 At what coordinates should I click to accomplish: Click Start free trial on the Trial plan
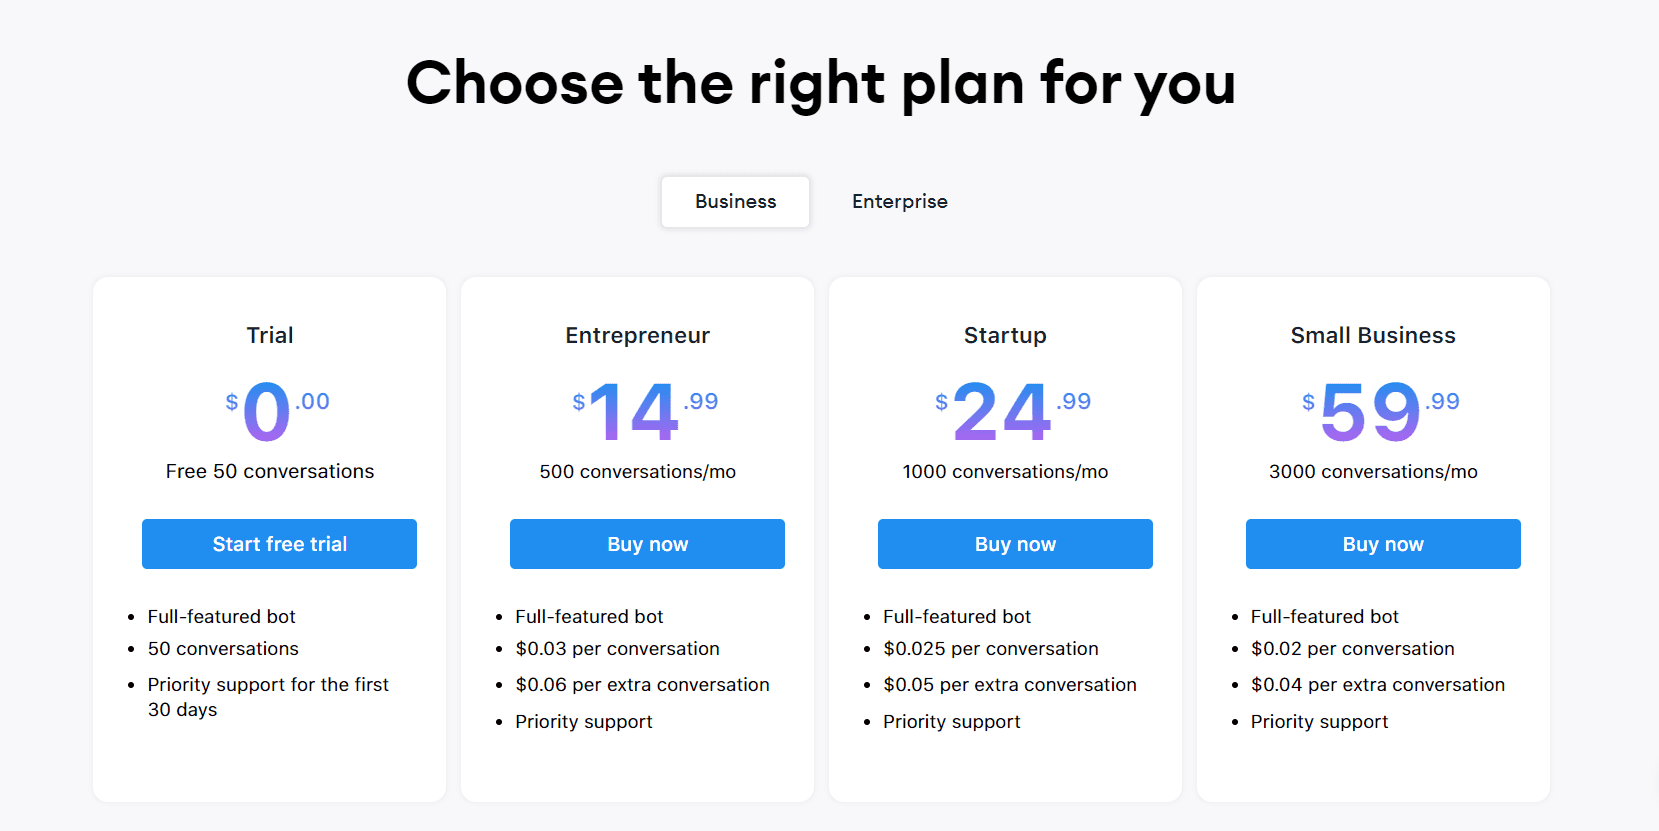click(x=279, y=543)
